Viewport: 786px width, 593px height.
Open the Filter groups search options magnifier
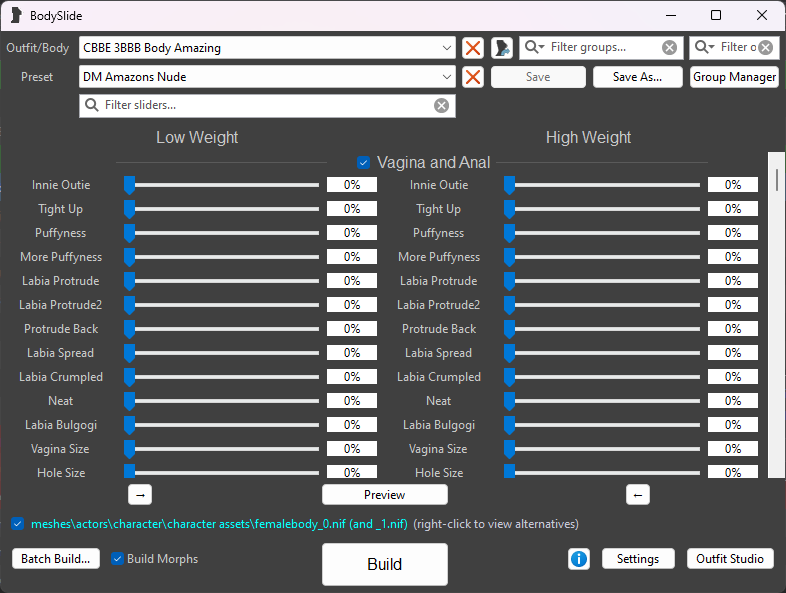click(534, 47)
